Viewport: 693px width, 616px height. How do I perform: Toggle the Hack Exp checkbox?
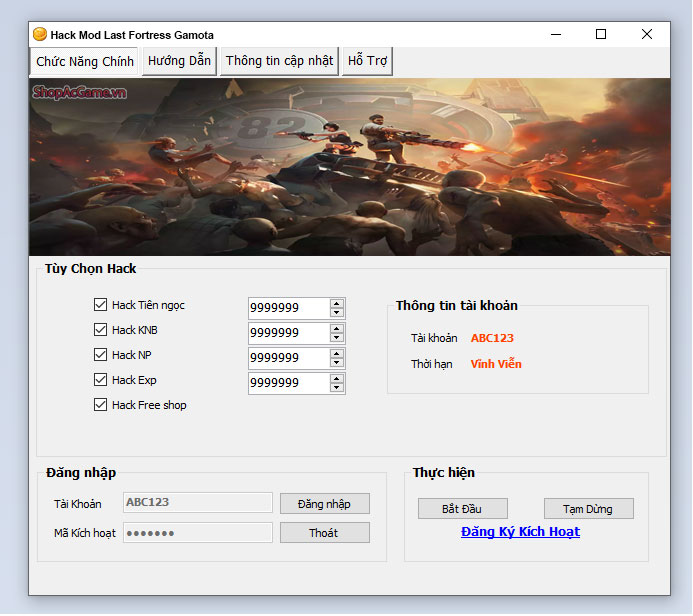pyautogui.click(x=100, y=380)
